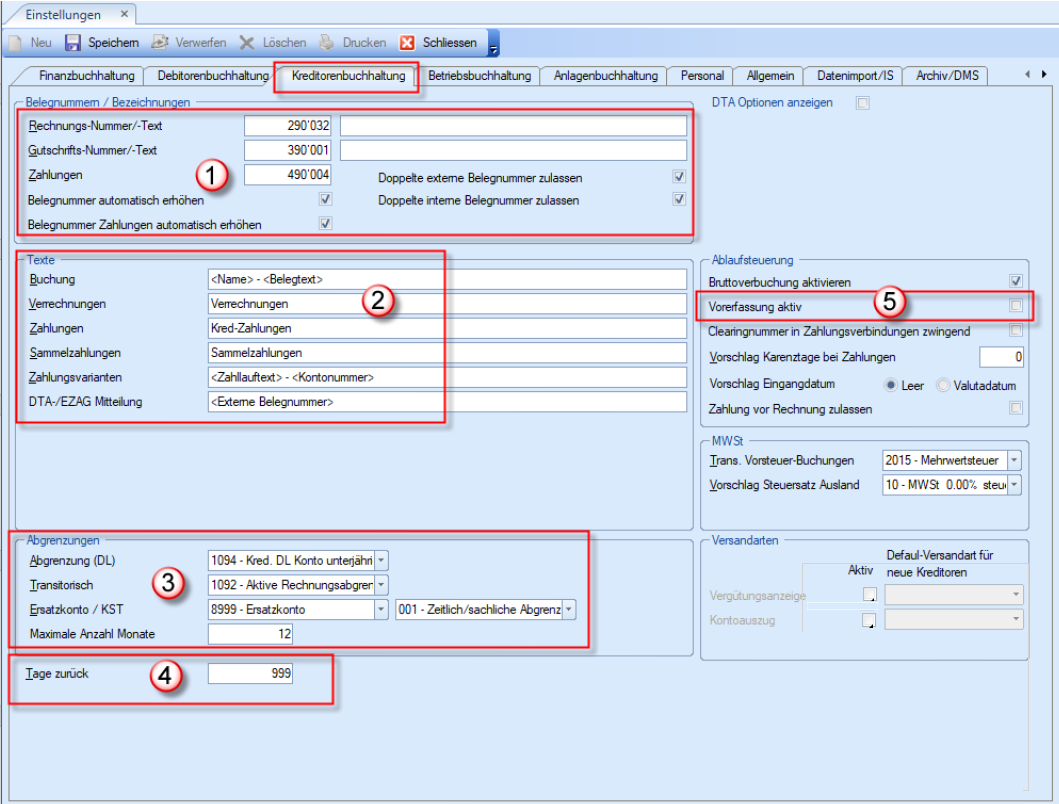
Task: Click the Tage zurück input field
Action: click(251, 674)
